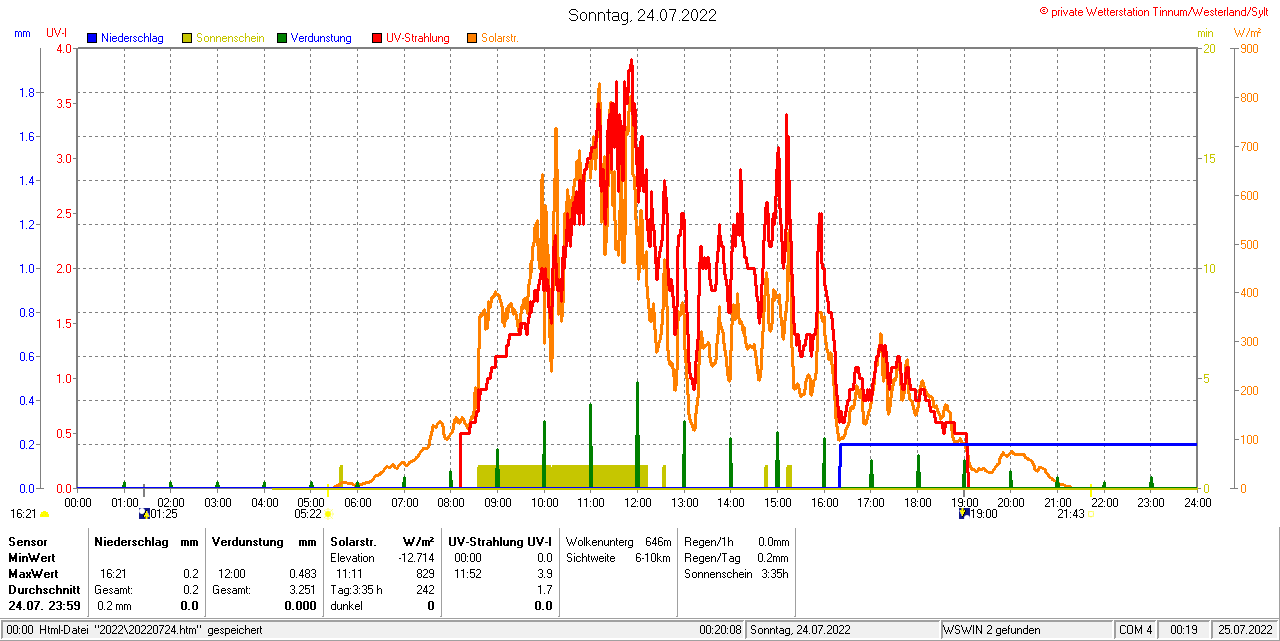This screenshot has height=641, width=1280.
Task: Click the red UV-I axis unit label
Action: 57,33
